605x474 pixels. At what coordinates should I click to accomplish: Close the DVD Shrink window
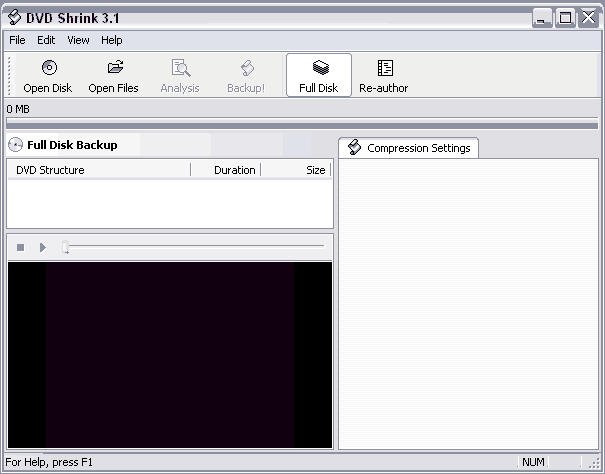(x=588, y=18)
